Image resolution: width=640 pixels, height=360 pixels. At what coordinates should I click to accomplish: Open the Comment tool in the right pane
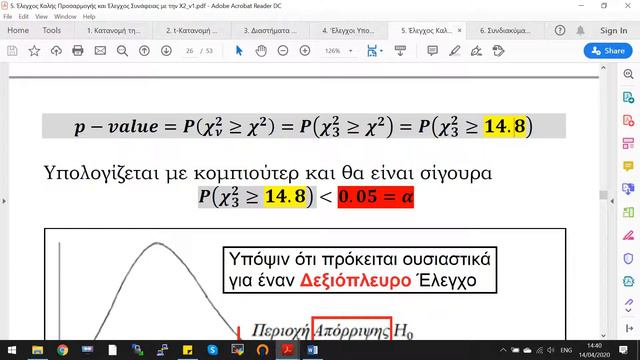coord(628,166)
